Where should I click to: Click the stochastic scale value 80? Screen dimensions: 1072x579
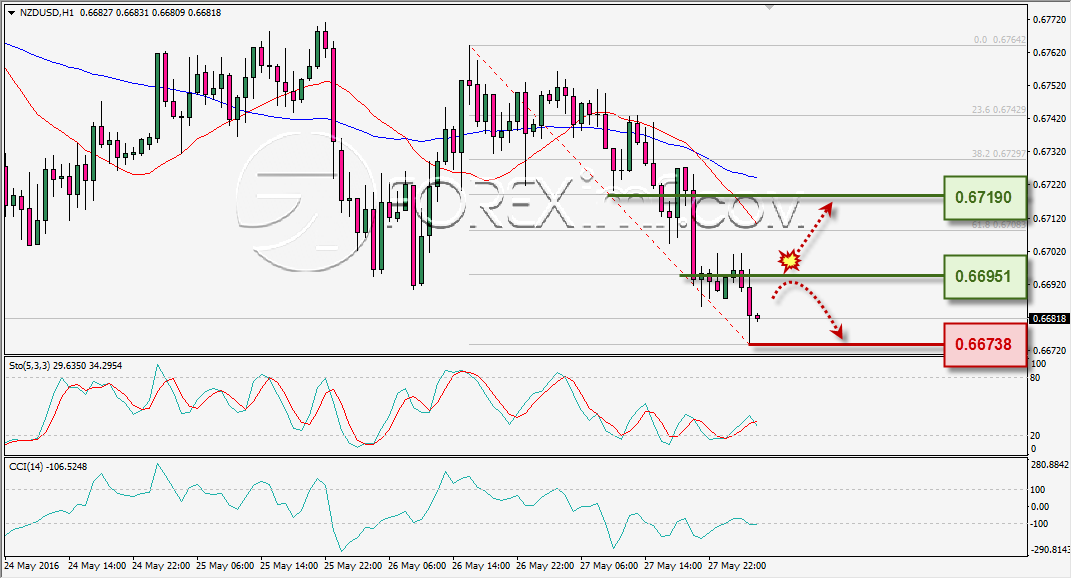1035,378
